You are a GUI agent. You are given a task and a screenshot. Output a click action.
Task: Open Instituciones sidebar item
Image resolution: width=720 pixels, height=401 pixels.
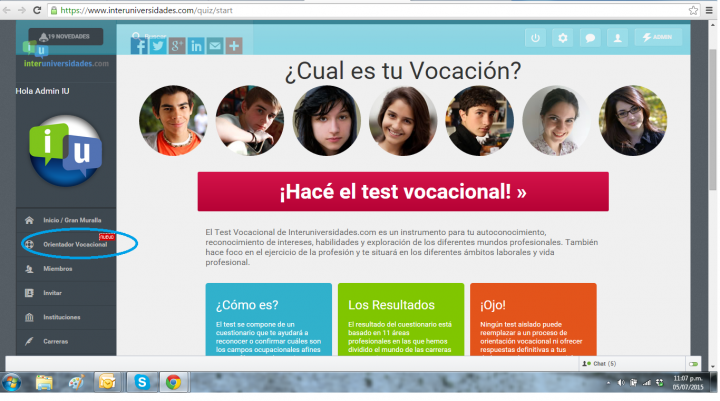[x=66, y=317]
